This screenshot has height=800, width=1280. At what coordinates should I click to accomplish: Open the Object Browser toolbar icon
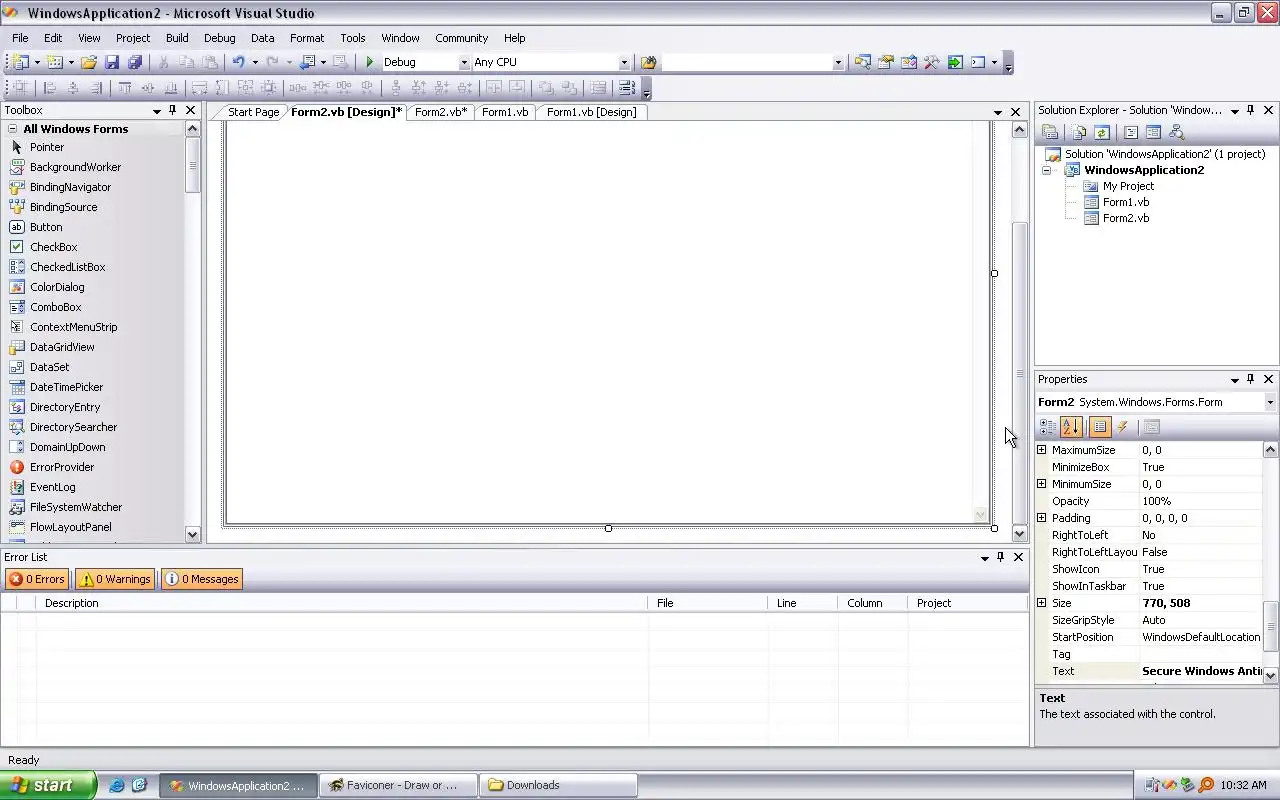point(908,62)
